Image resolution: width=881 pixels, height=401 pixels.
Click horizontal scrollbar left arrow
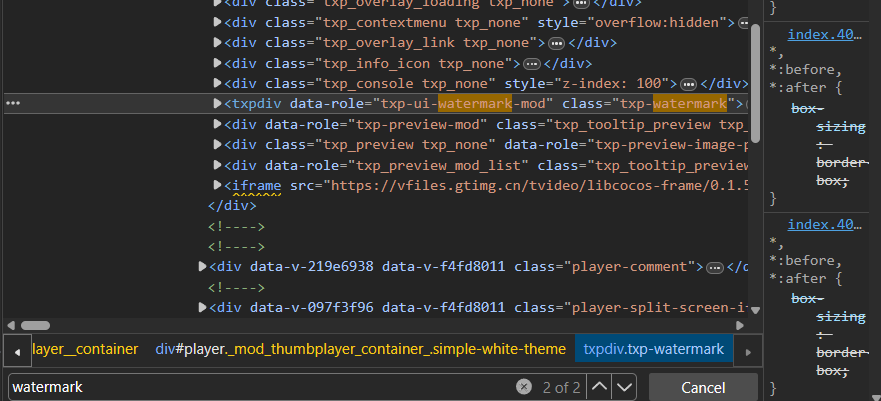pos(10,325)
